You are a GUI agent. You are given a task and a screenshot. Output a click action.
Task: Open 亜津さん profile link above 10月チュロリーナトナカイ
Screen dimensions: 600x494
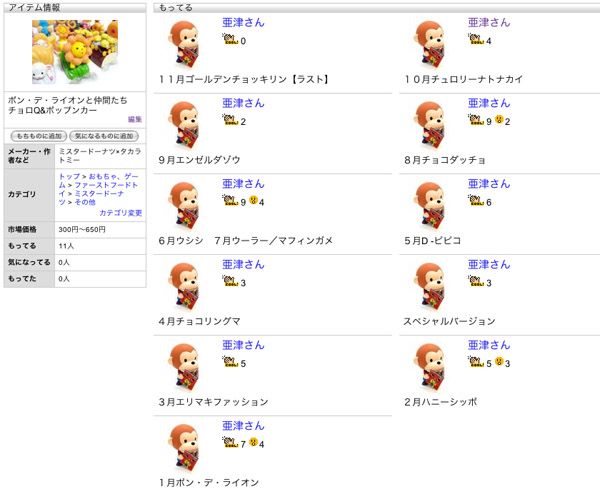click(489, 23)
